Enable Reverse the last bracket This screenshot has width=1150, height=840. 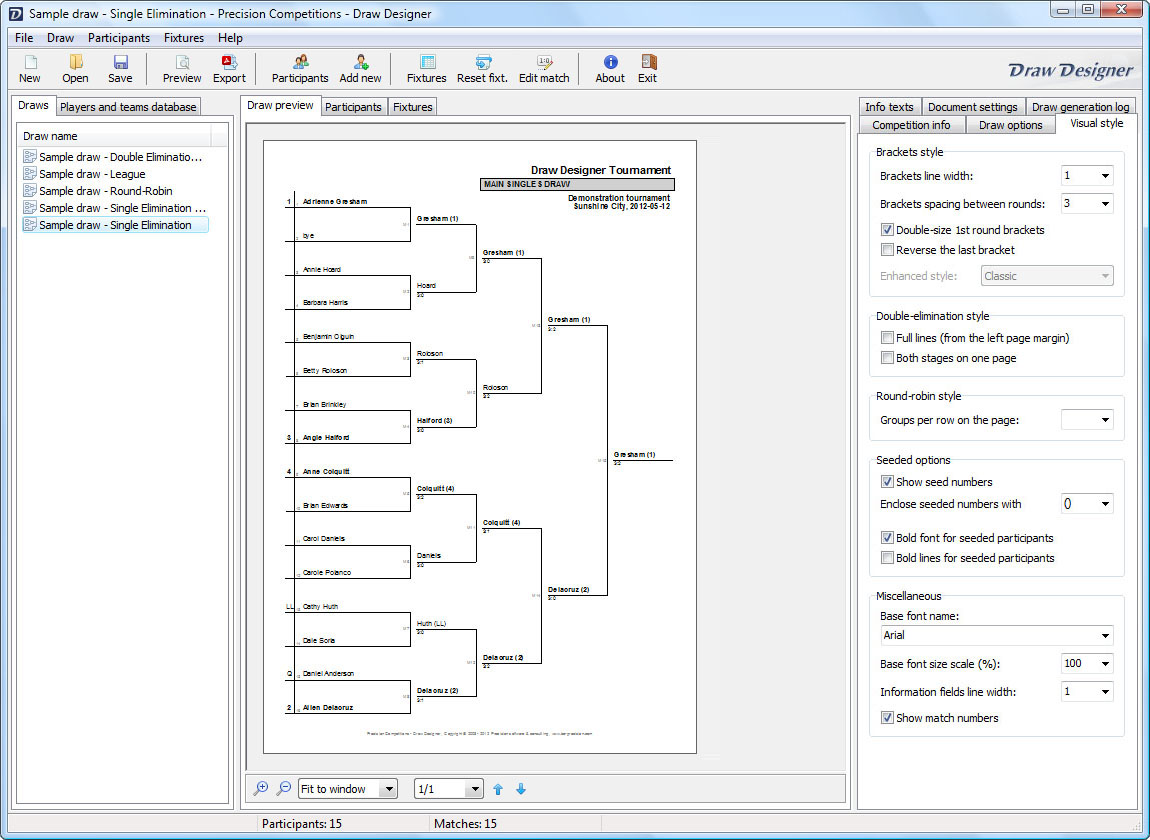coord(887,250)
